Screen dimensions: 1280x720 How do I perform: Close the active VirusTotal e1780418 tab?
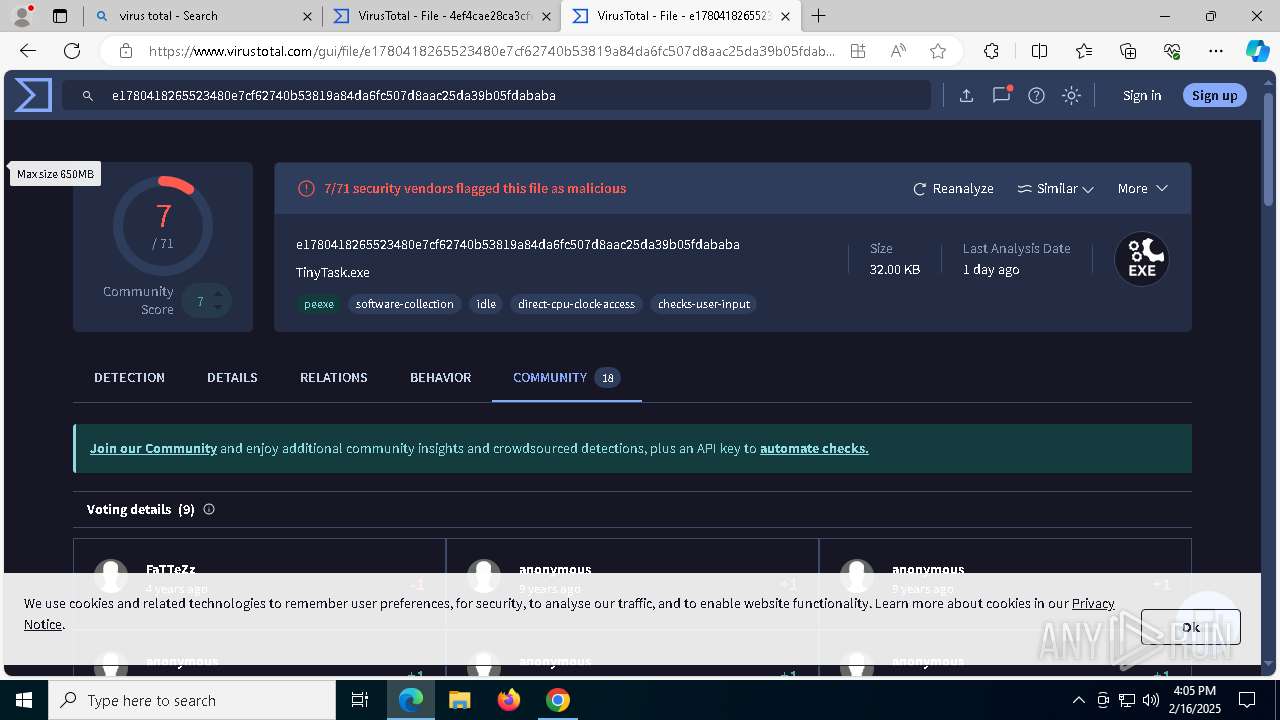pos(785,16)
